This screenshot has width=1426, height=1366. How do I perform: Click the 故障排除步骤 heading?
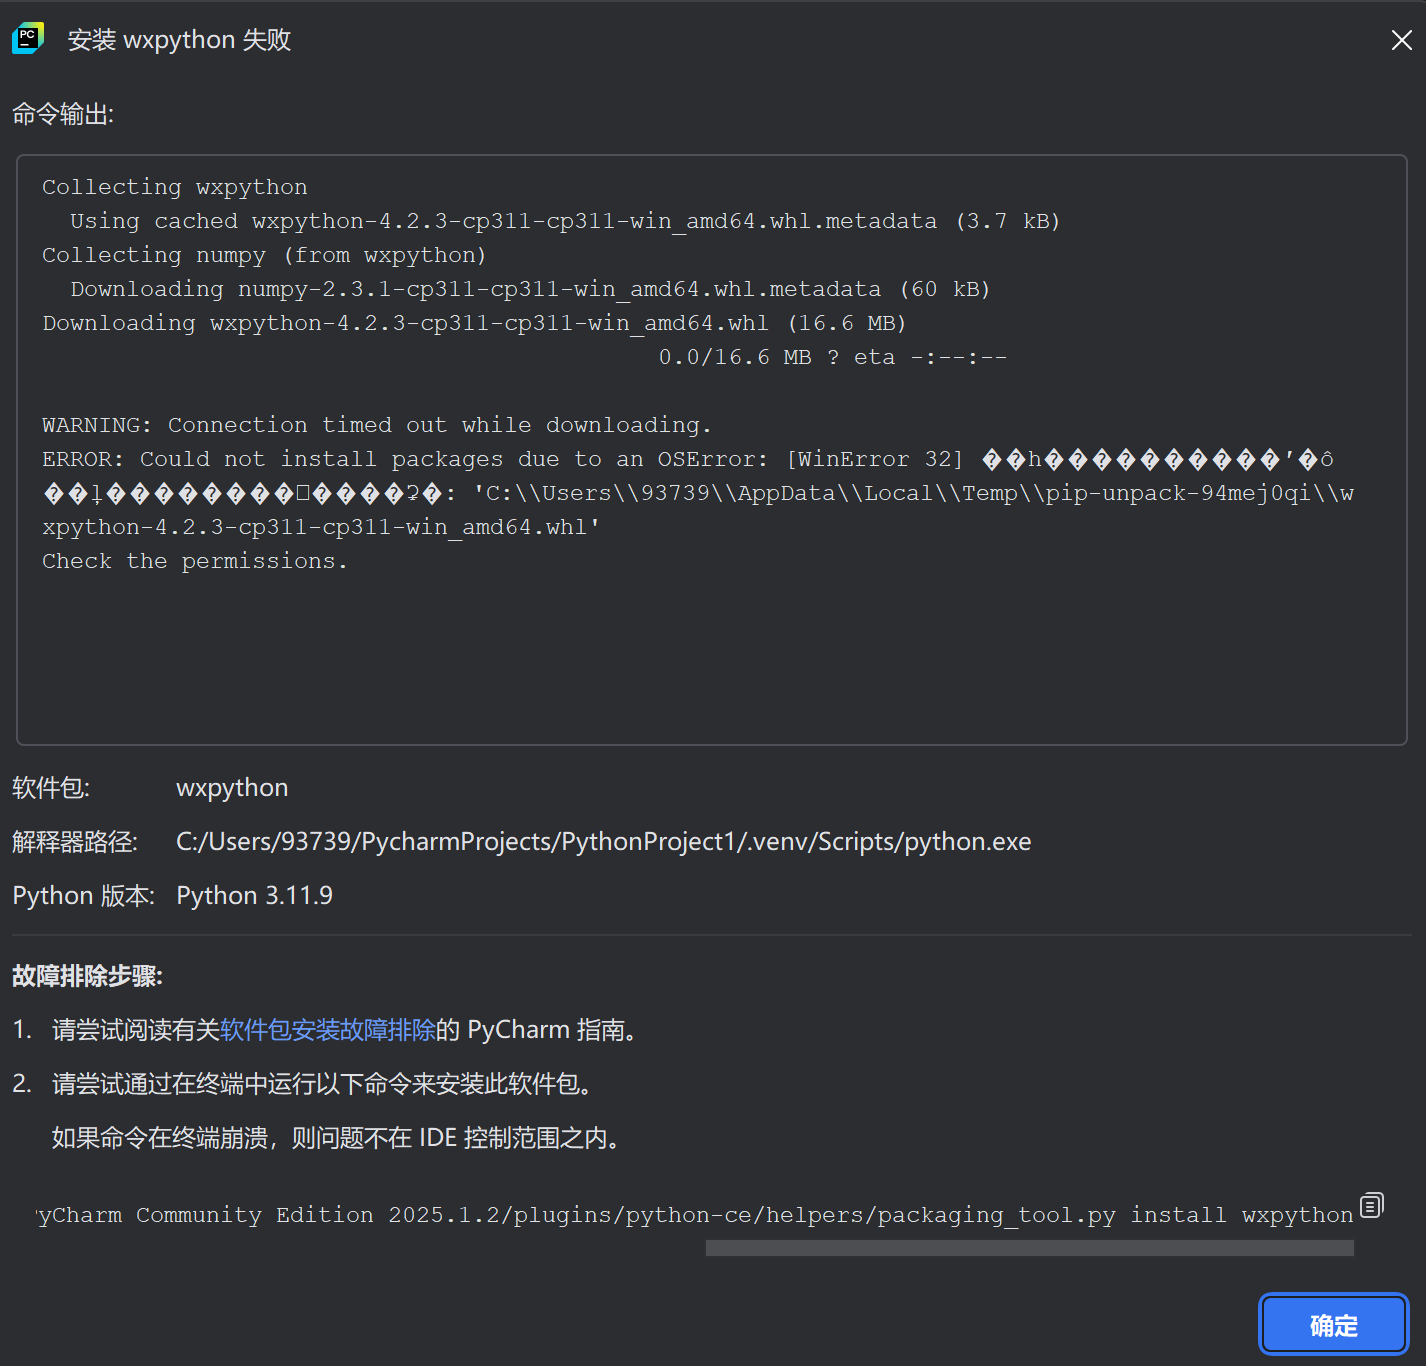pyautogui.click(x=87, y=976)
